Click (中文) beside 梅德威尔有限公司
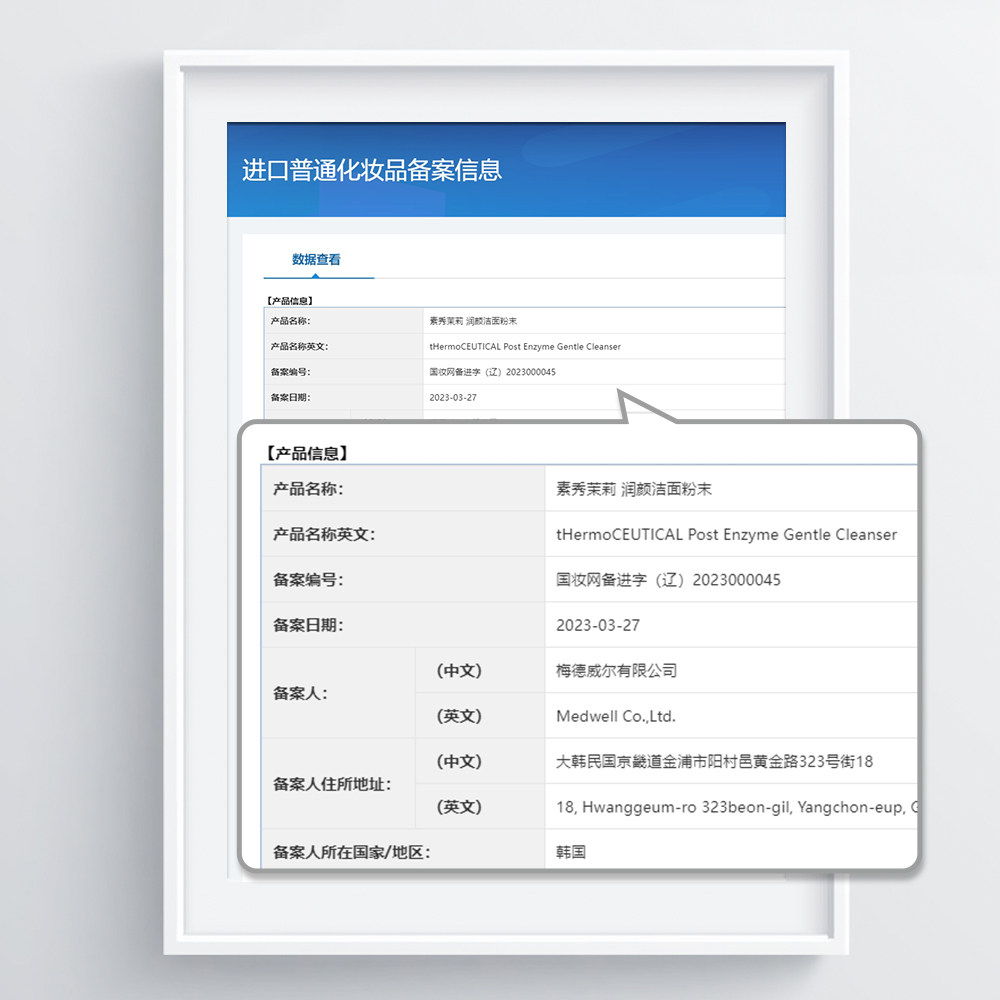 point(459,671)
